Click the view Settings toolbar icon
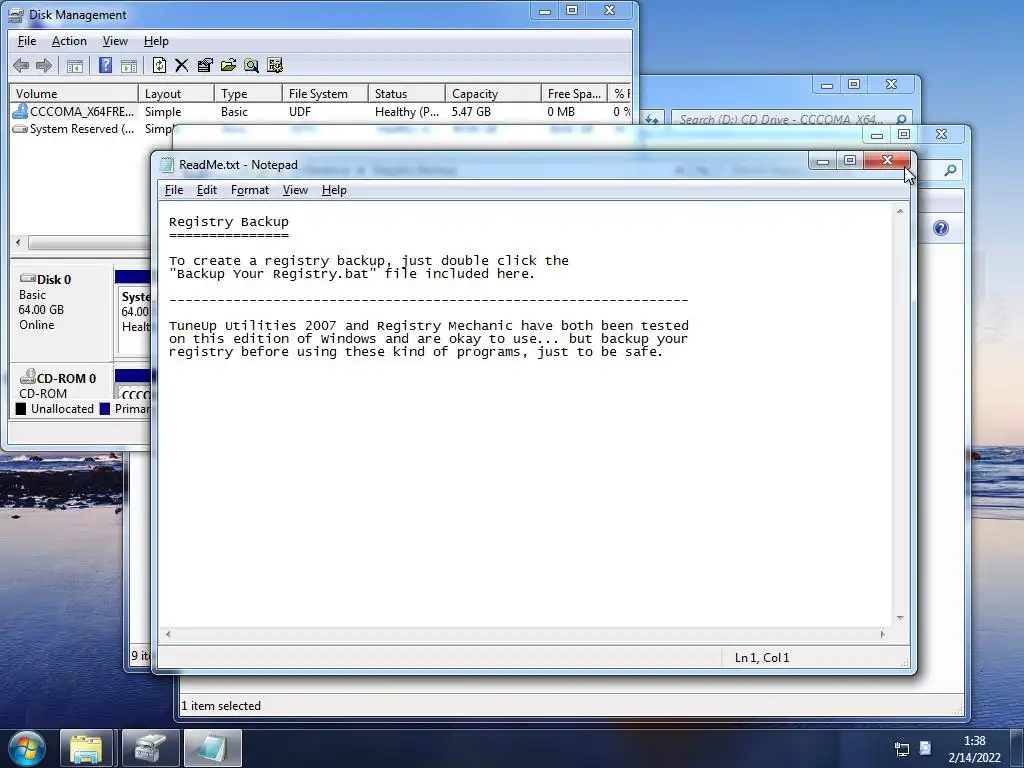 [x=275, y=65]
